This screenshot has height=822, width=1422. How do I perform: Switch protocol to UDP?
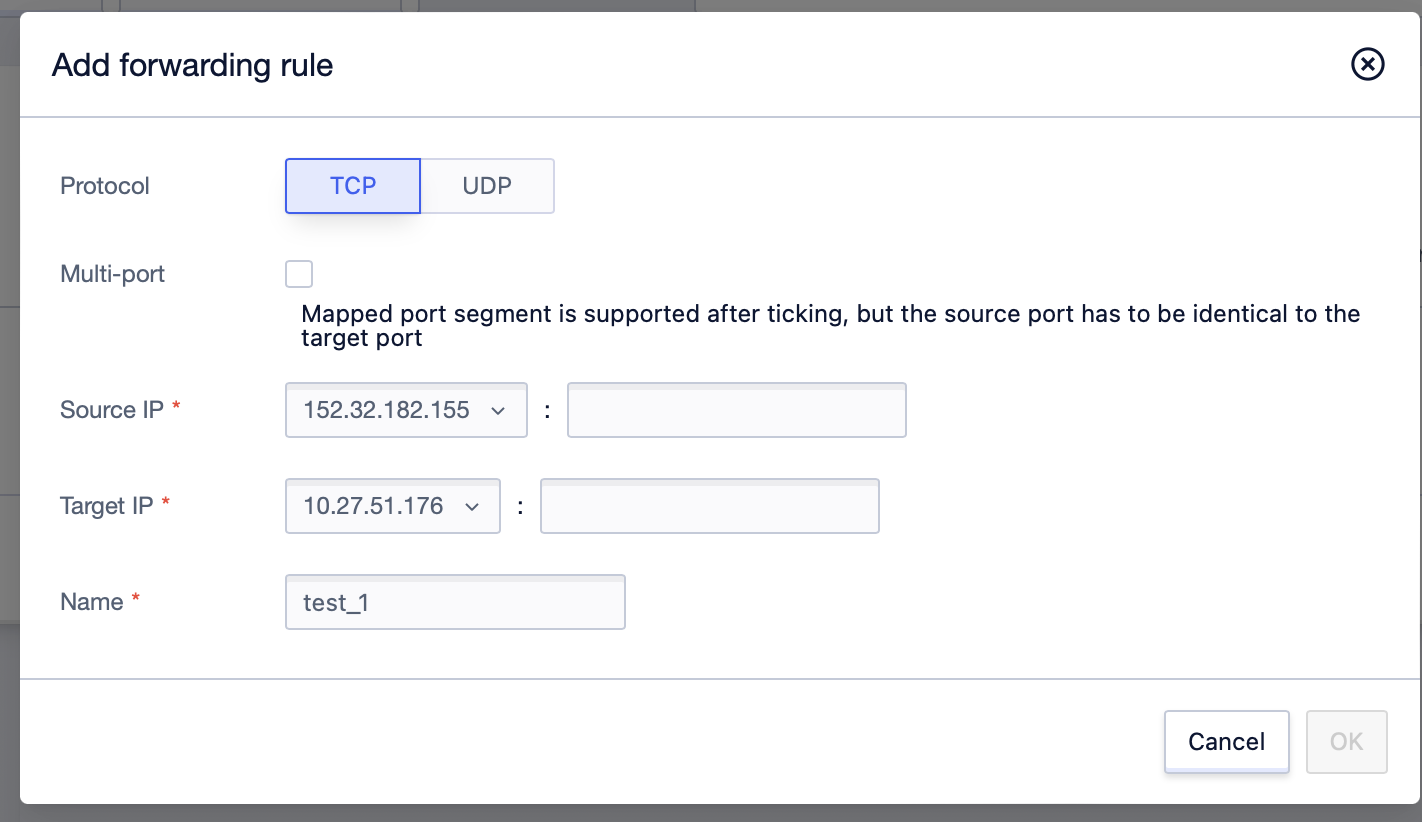[x=487, y=186]
